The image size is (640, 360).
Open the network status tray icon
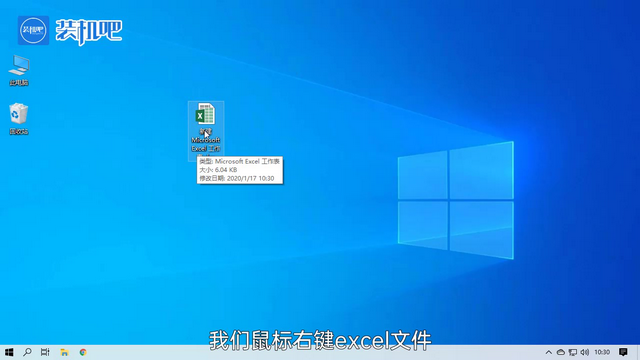[x=573, y=352]
